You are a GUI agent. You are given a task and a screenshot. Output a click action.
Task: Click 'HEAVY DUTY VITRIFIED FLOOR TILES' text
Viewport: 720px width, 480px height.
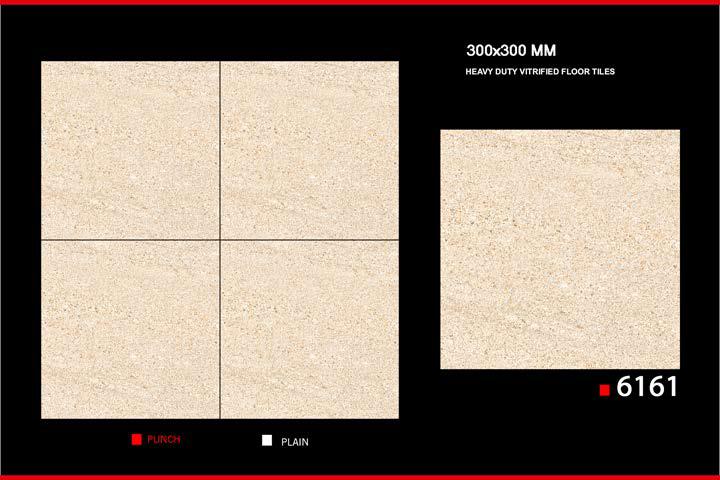pos(540,72)
